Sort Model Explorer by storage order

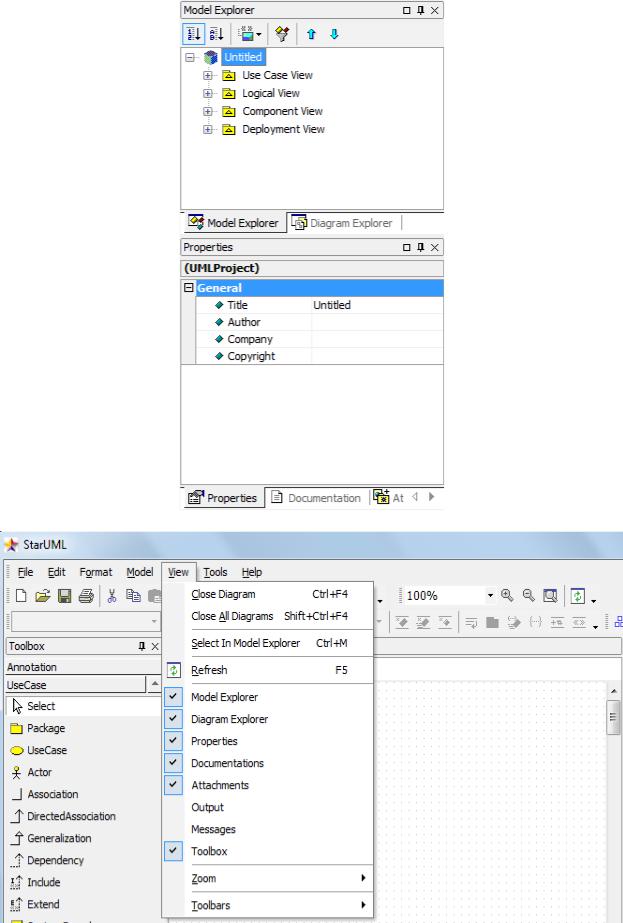coord(194,34)
